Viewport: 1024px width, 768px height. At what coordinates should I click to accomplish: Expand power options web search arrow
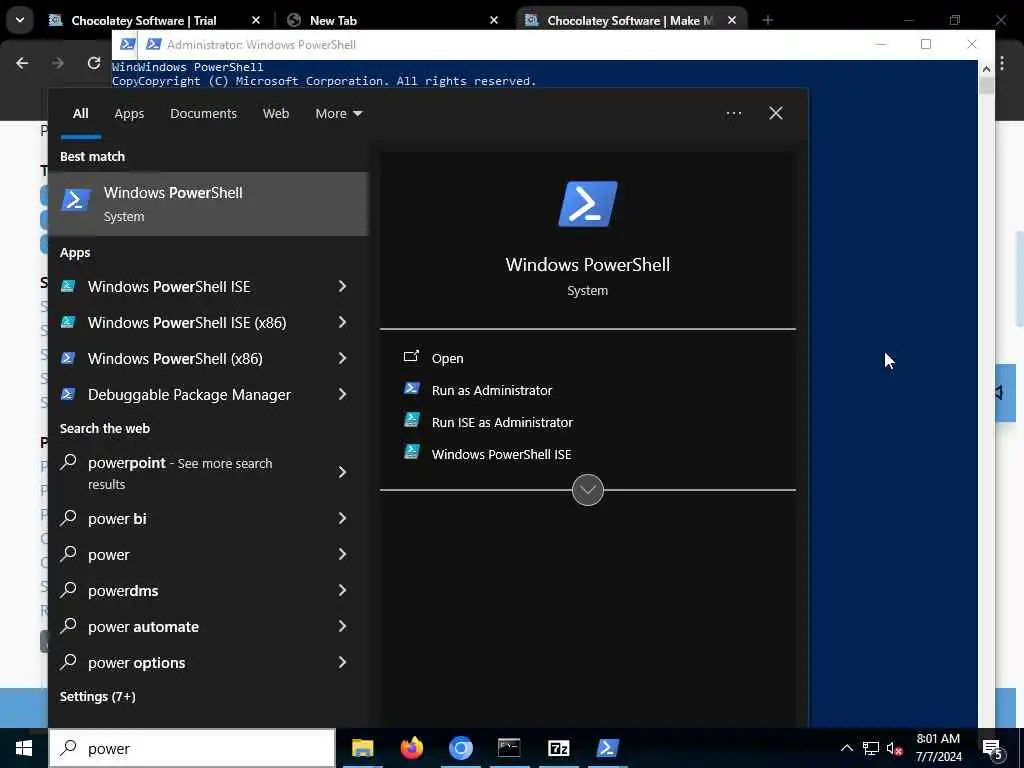click(x=342, y=662)
